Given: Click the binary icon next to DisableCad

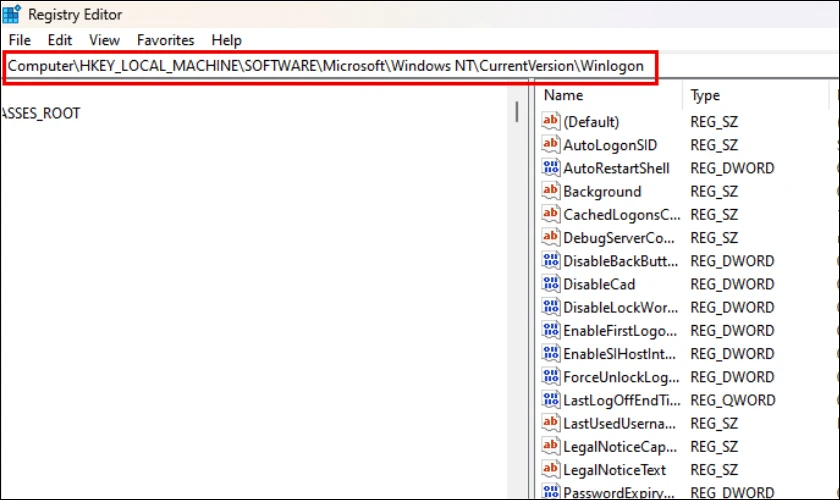Looking at the screenshot, I should click(x=551, y=284).
